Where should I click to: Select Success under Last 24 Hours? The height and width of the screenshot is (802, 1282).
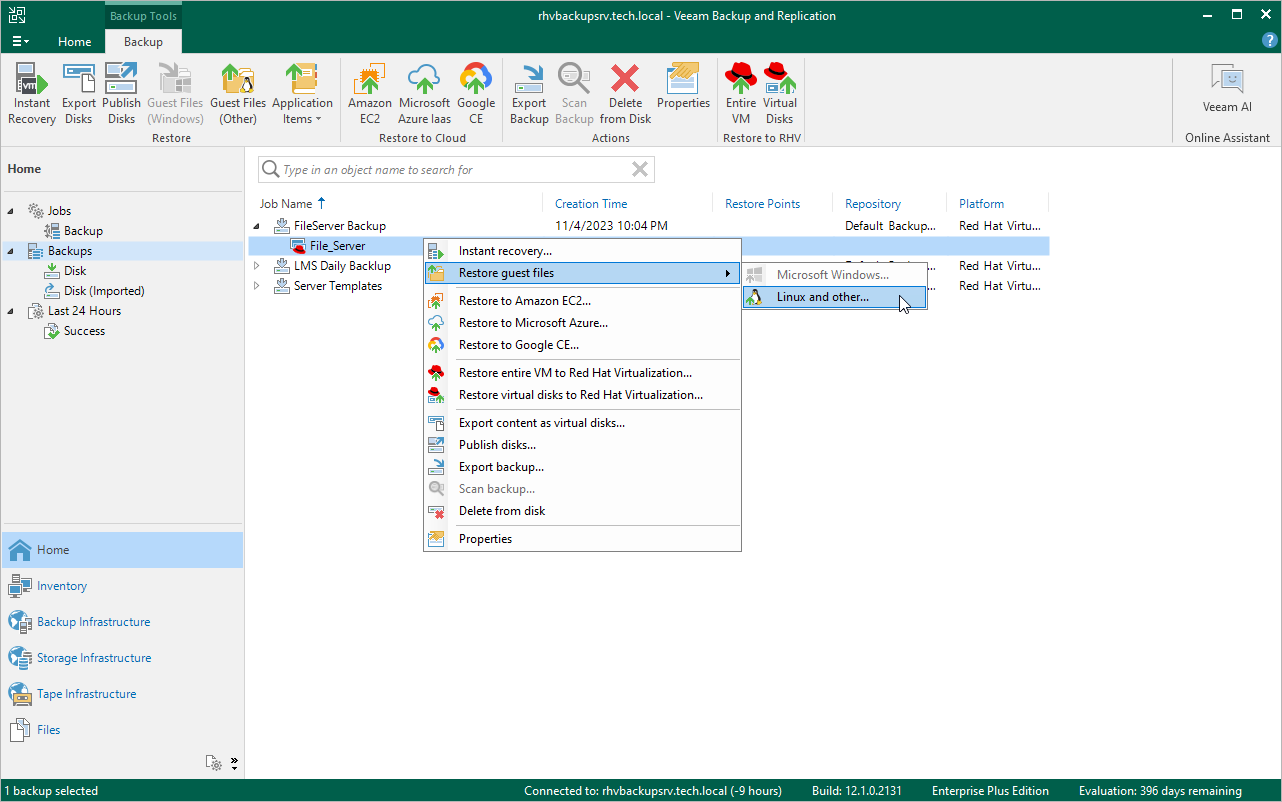(x=75, y=331)
